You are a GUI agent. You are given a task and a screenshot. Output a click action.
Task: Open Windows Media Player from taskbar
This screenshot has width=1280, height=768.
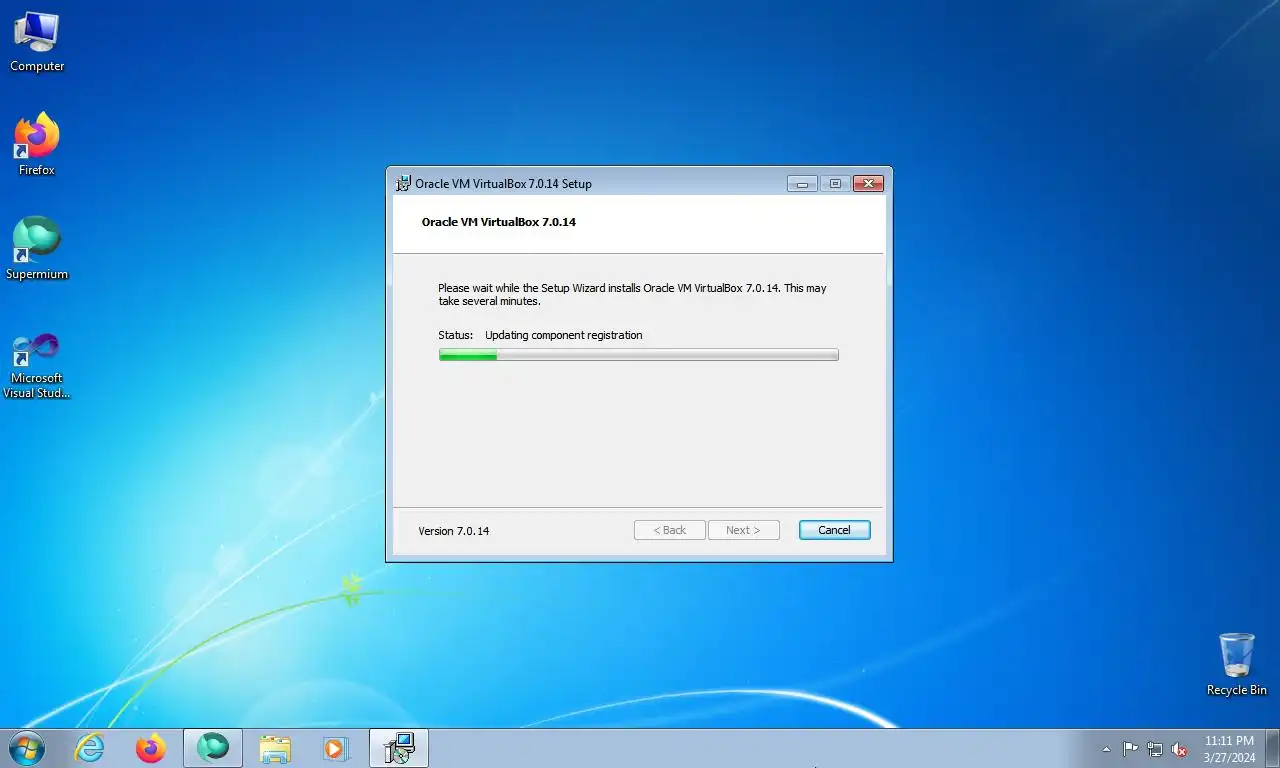click(x=335, y=748)
